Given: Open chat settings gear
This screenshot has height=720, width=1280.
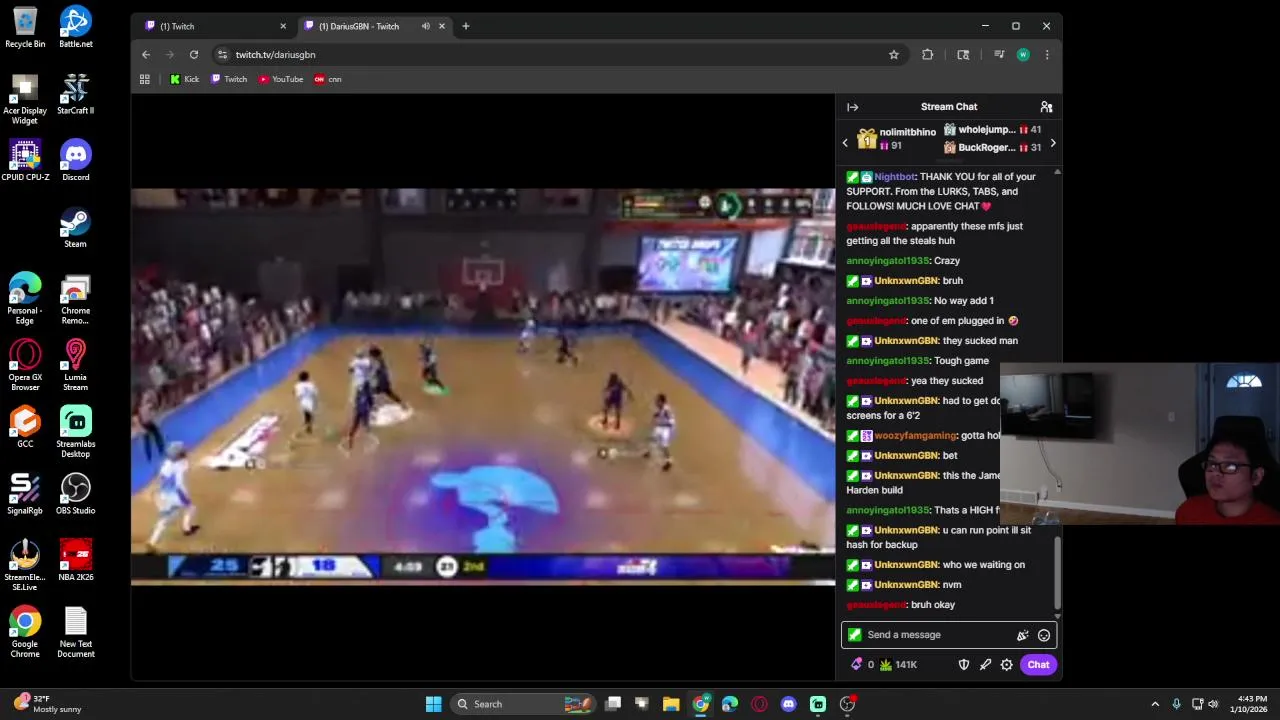Looking at the screenshot, I should pos(1007,665).
